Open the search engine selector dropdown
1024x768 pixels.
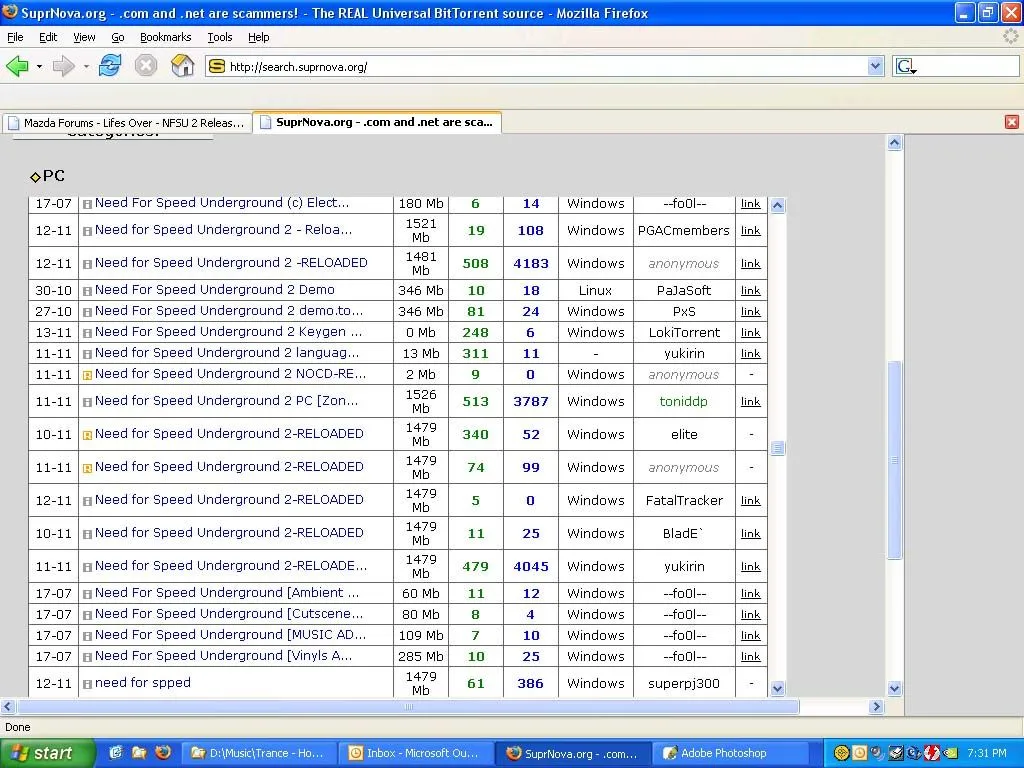pyautogui.click(x=906, y=67)
